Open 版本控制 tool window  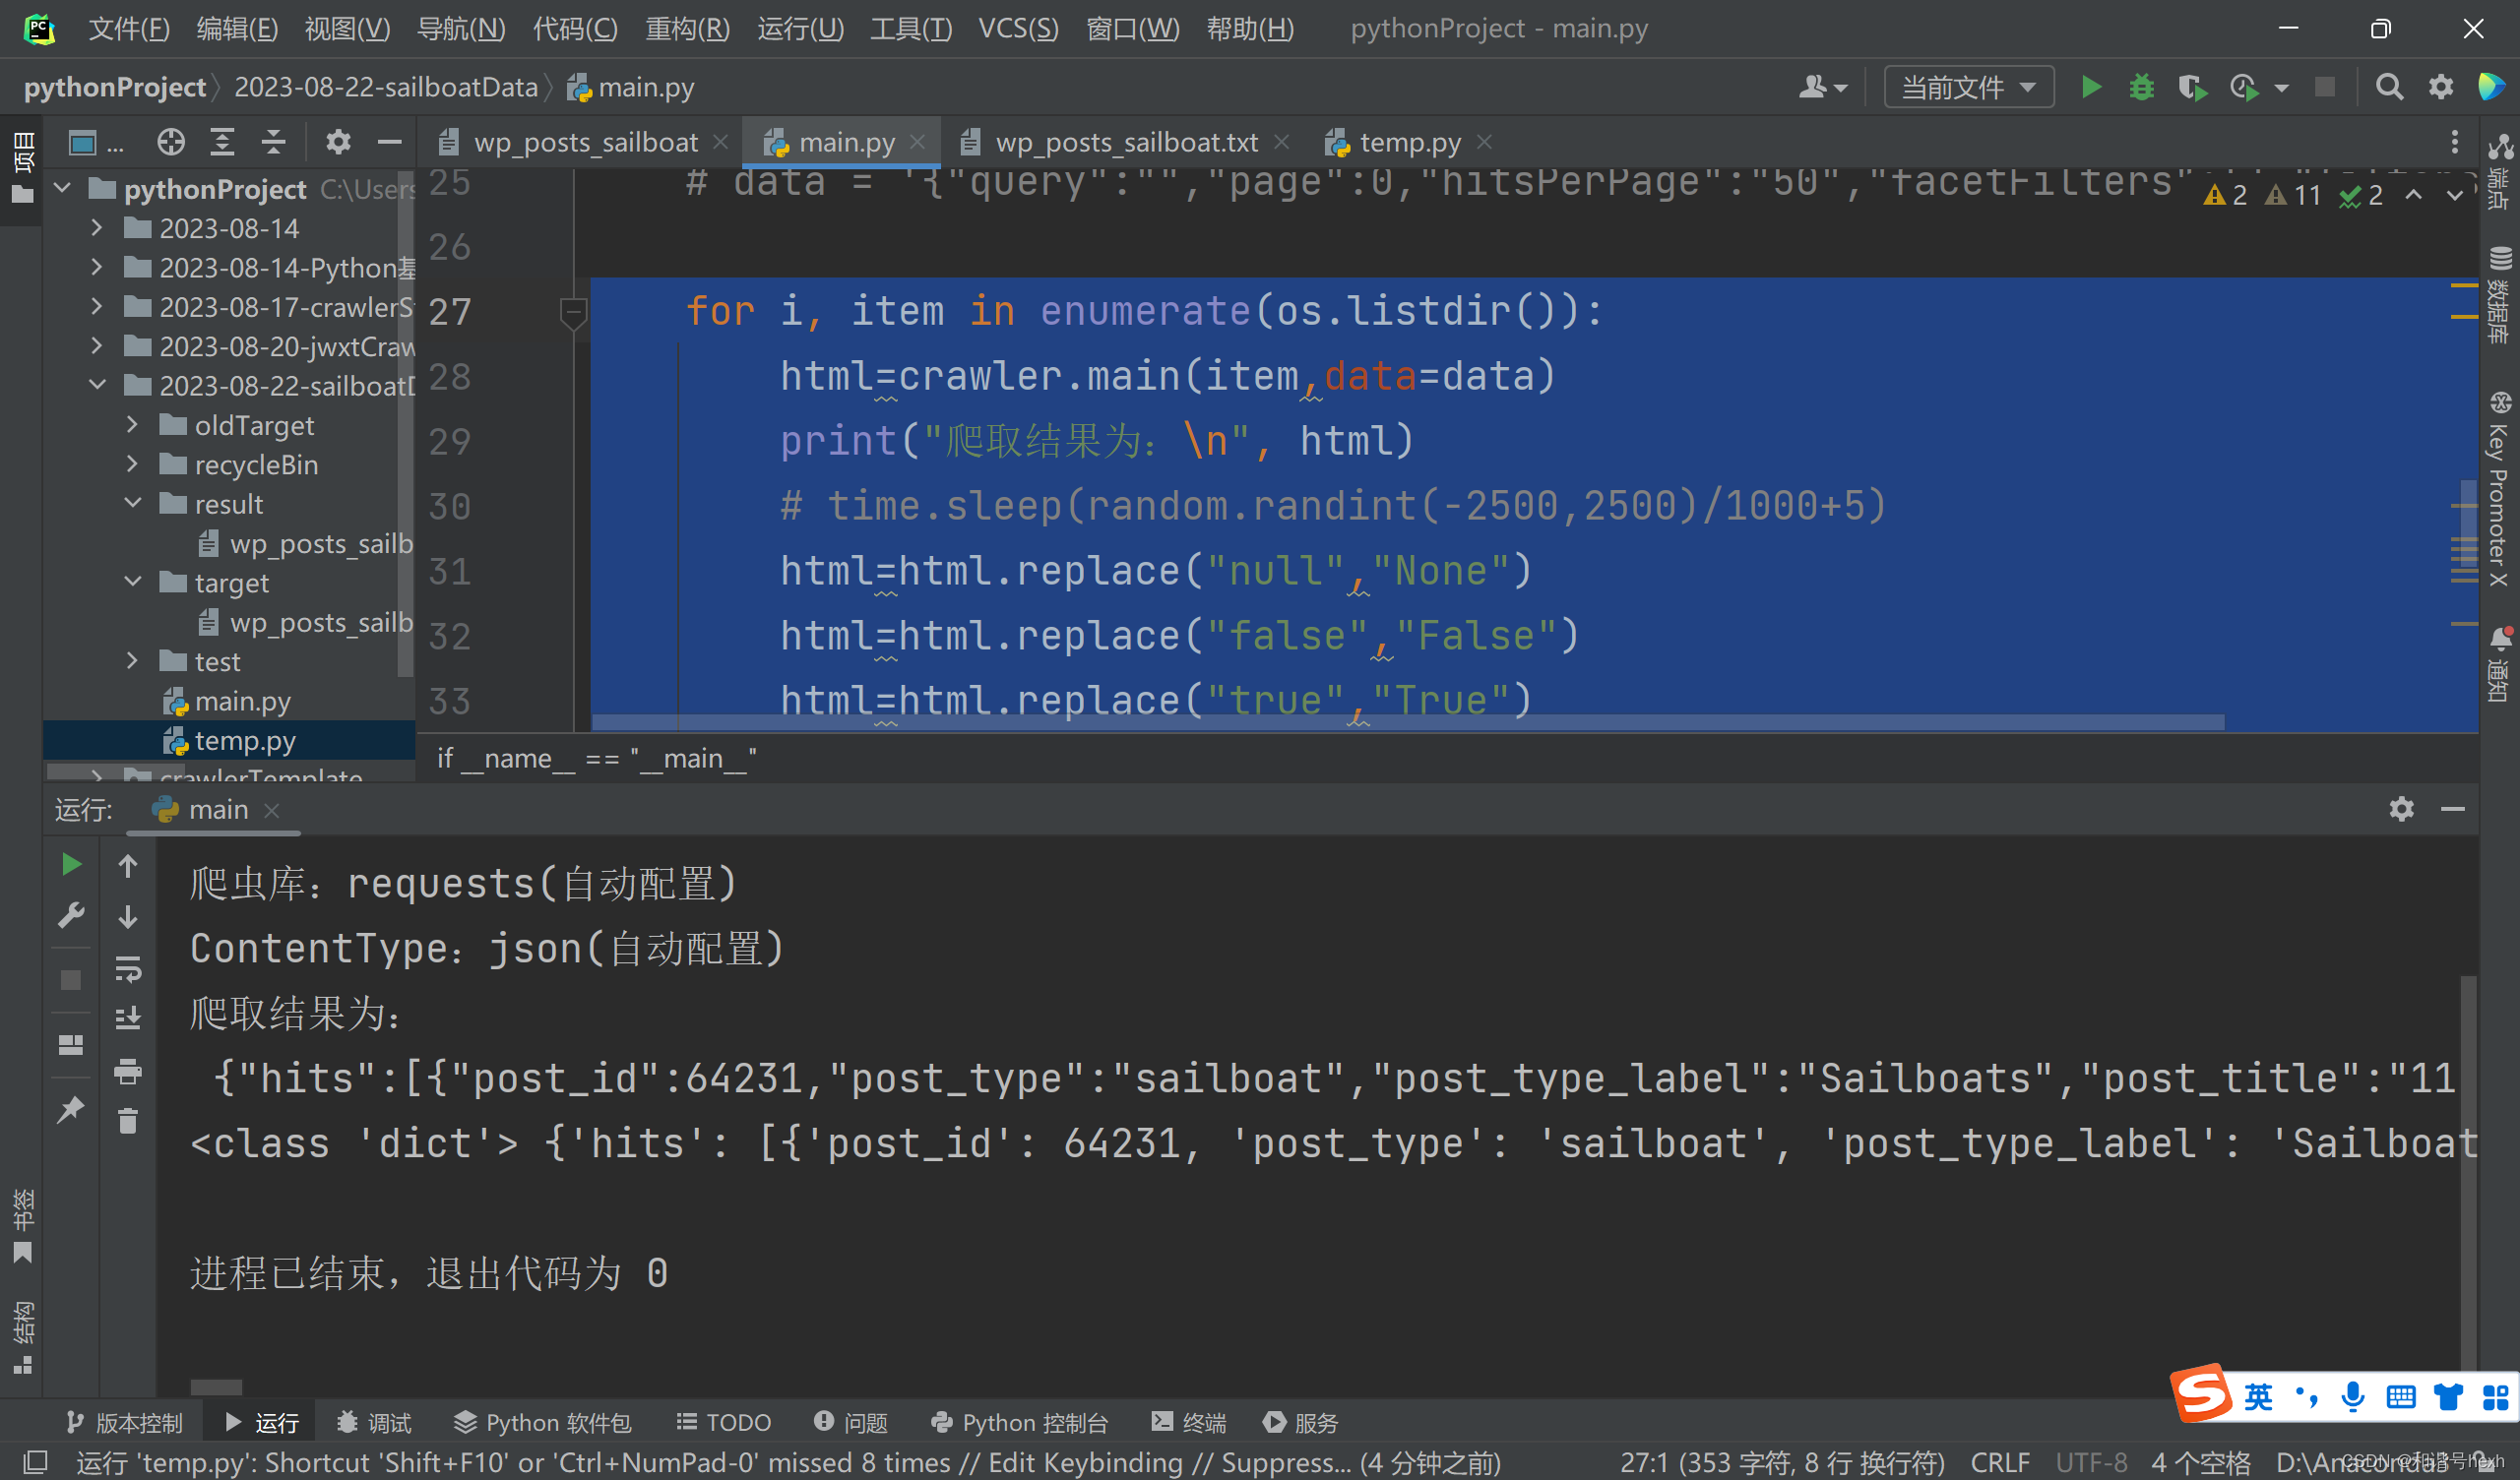[x=125, y=1422]
